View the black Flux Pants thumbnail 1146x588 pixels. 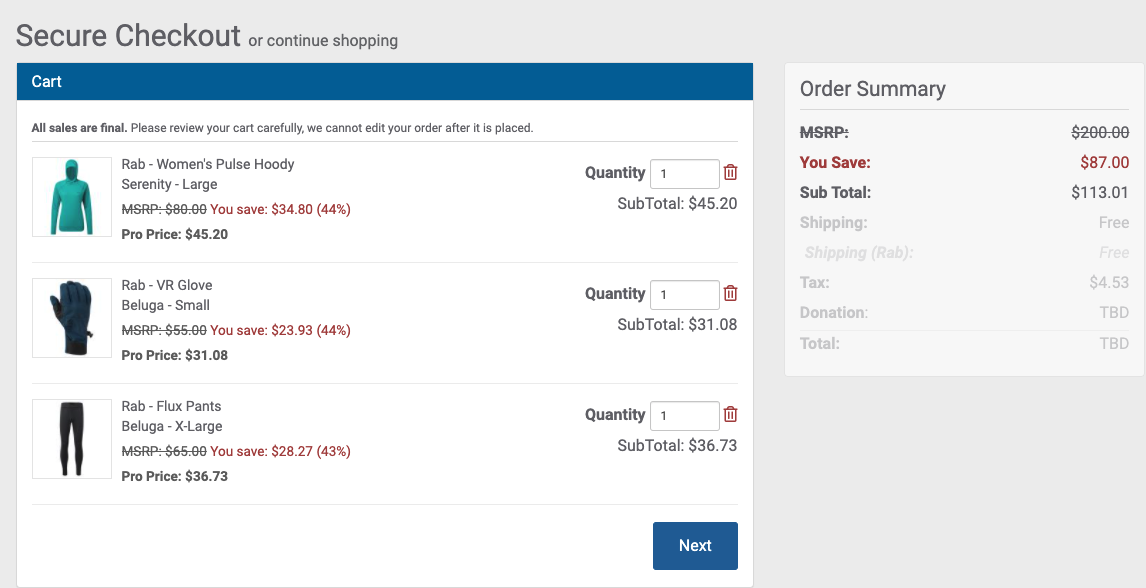pos(72,439)
